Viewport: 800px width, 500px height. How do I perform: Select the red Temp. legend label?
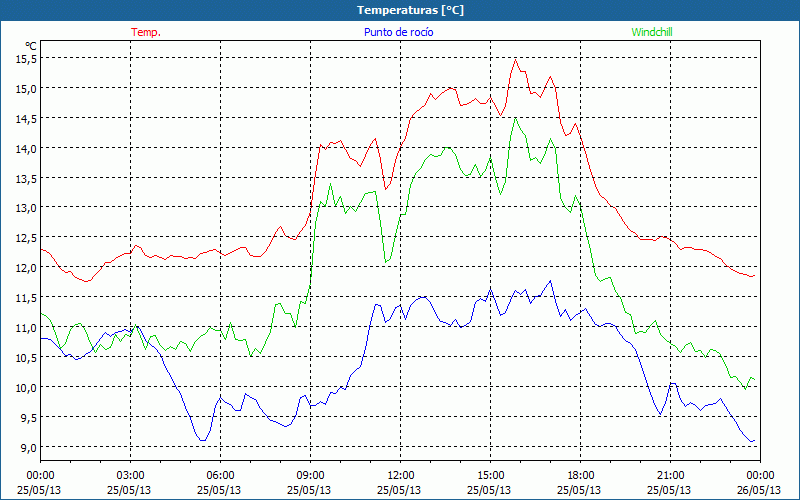click(146, 32)
